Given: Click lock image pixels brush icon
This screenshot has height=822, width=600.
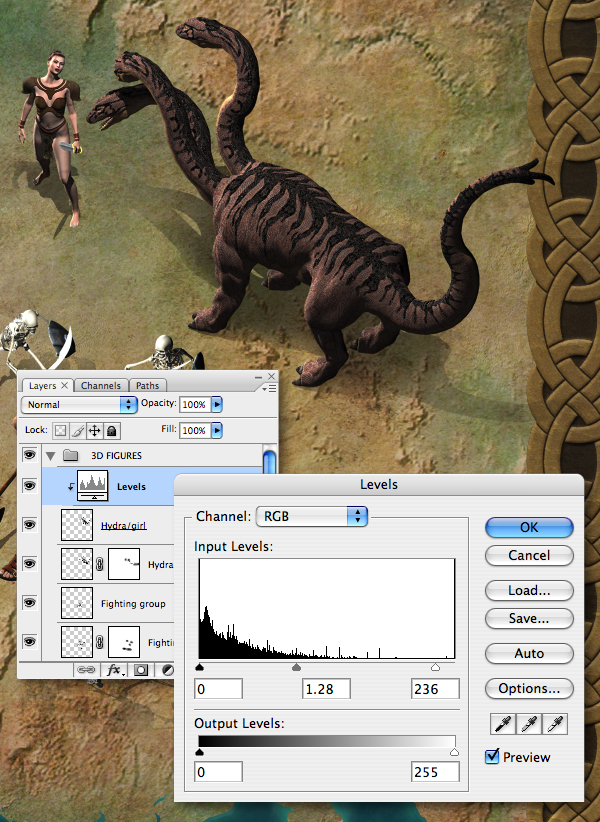Looking at the screenshot, I should (x=78, y=431).
